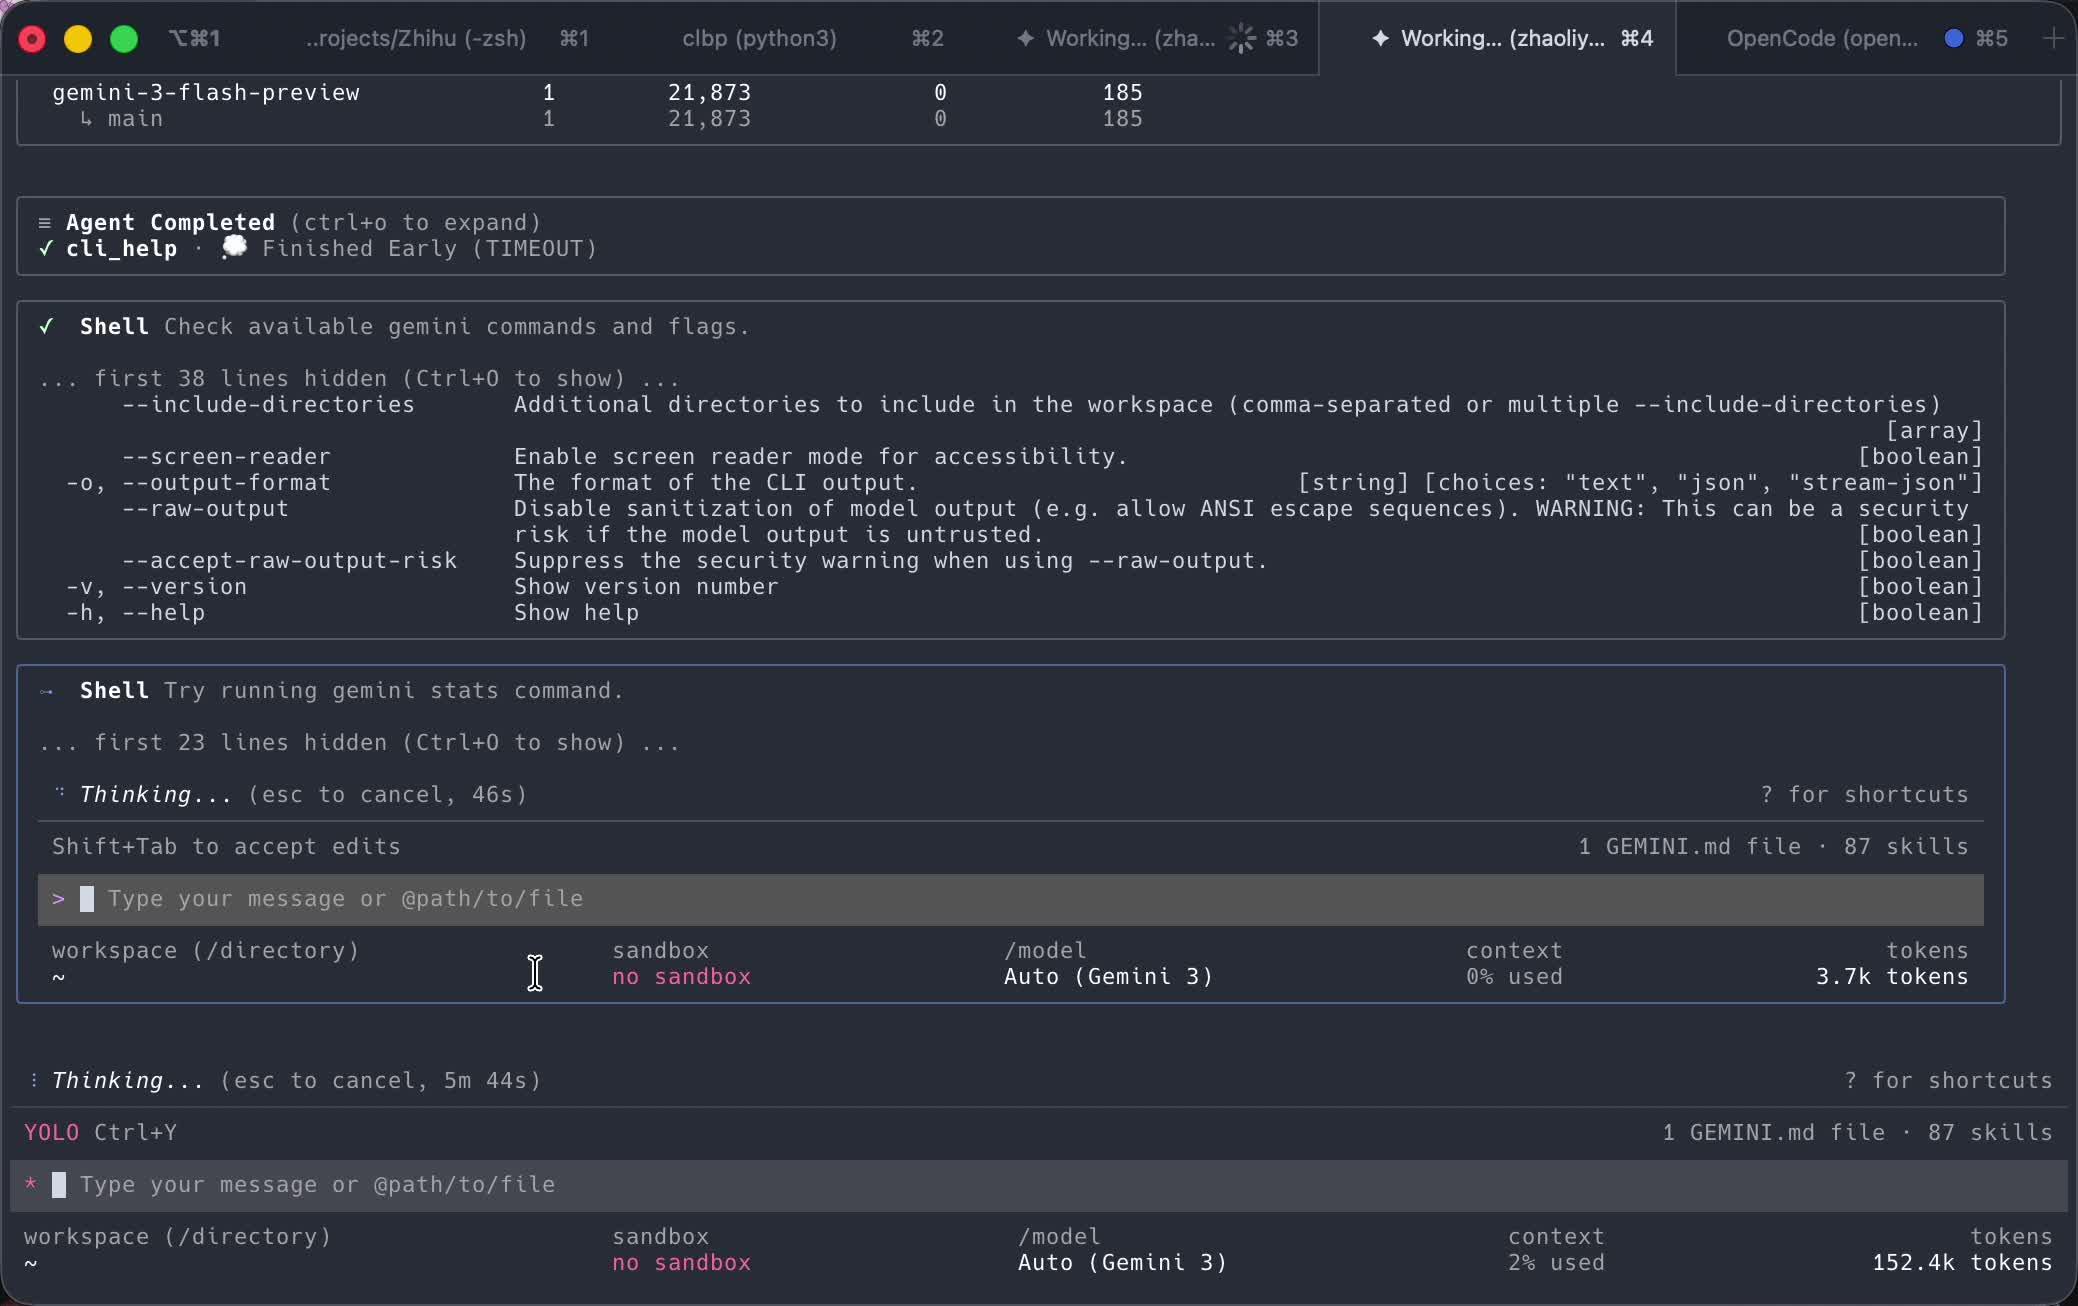The width and height of the screenshot is (2078, 1306).
Task: Click the '3.7k tokens' counter
Action: [x=1892, y=976]
